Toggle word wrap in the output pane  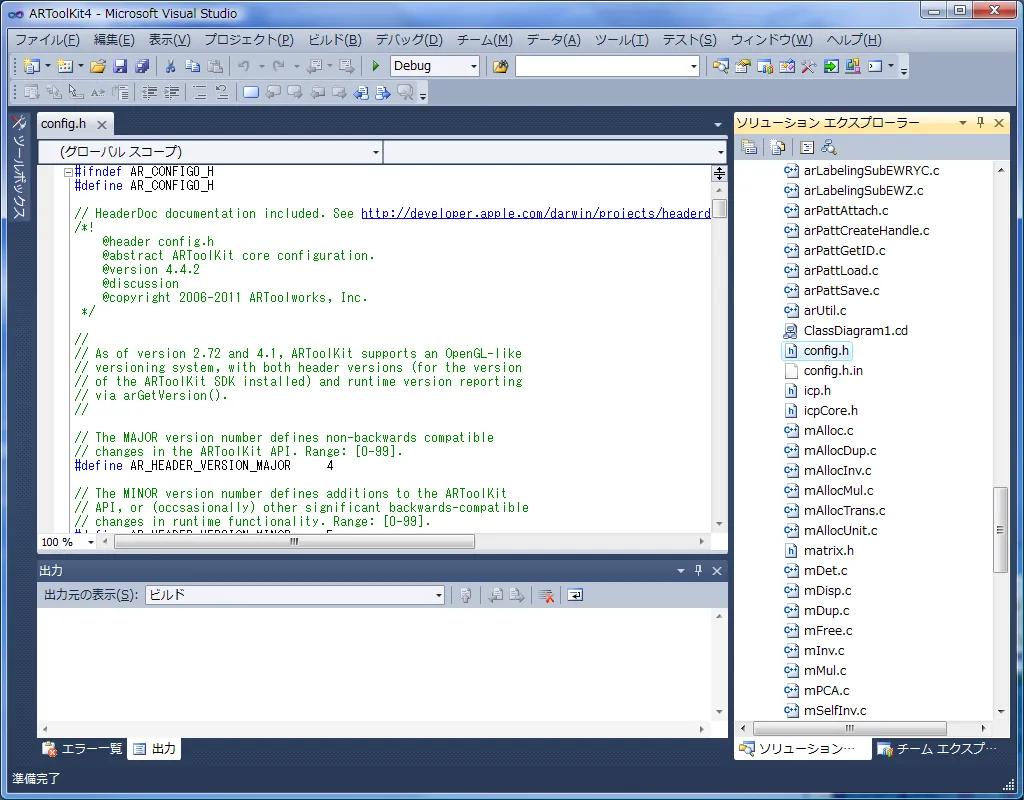coord(575,595)
